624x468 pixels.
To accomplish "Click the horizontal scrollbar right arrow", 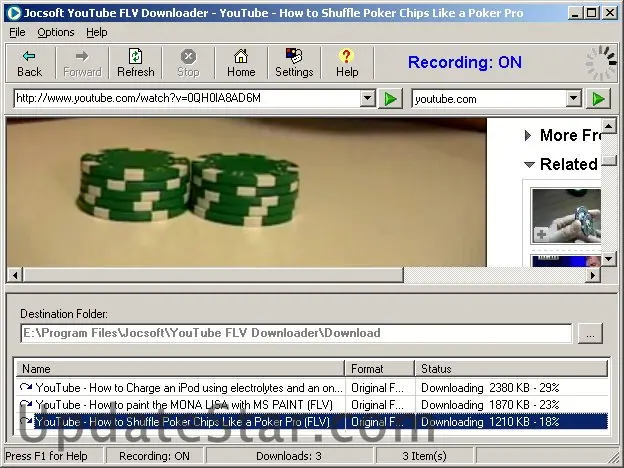I will (593, 275).
